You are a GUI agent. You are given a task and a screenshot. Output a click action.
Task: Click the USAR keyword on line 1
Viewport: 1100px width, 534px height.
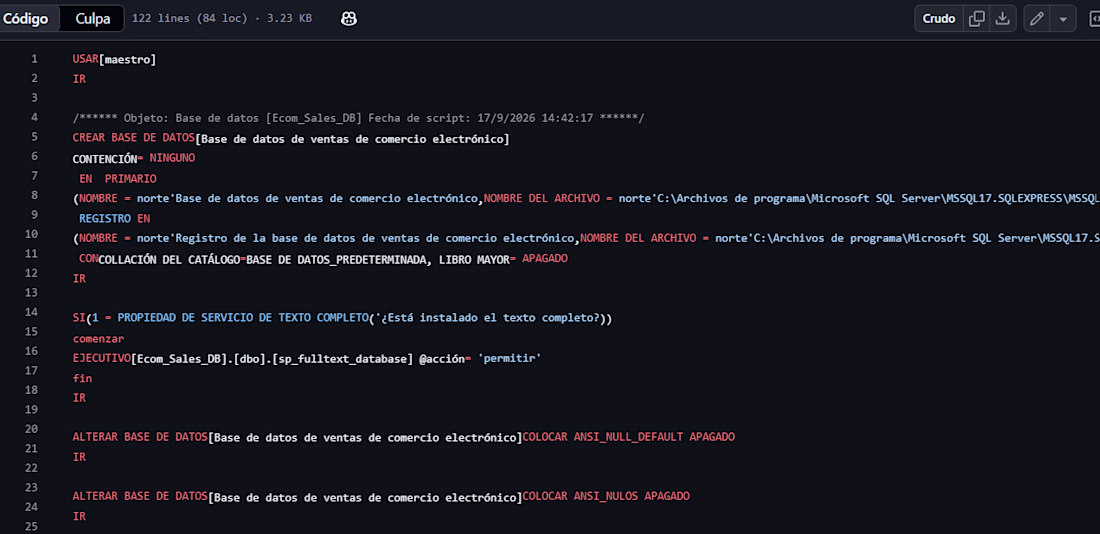[86, 60]
